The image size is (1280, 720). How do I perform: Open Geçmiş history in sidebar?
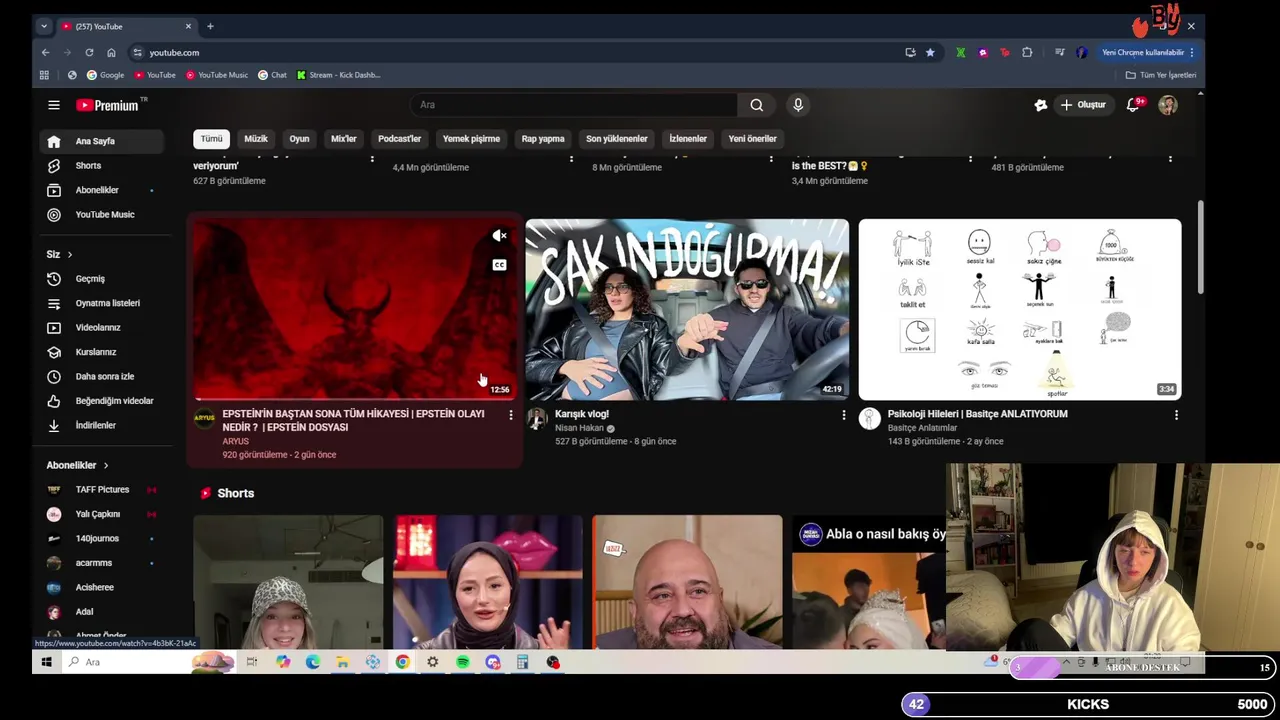(x=100, y=279)
